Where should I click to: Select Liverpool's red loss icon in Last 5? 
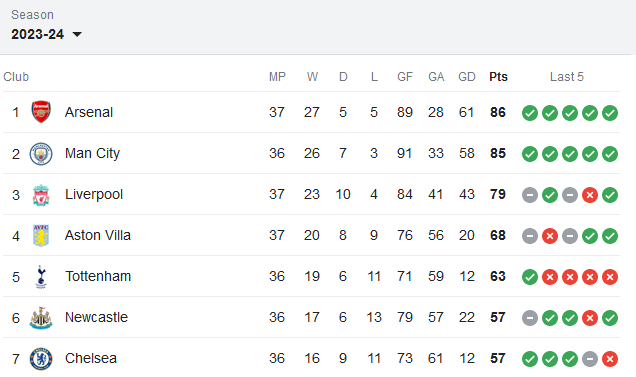pyautogui.click(x=590, y=195)
